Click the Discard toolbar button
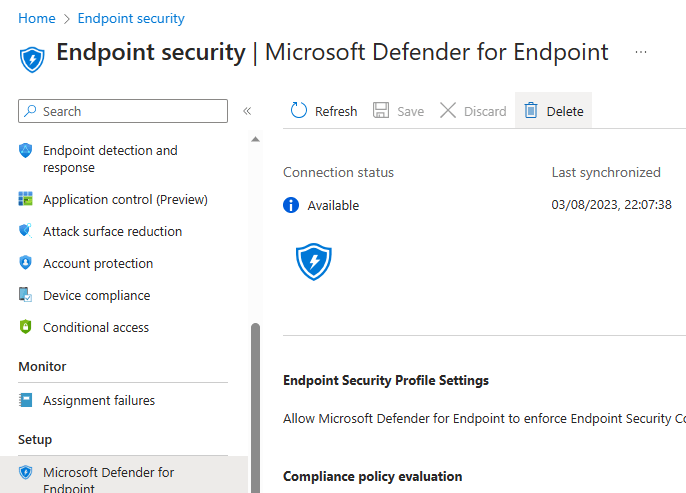This screenshot has height=493, width=686. (473, 111)
